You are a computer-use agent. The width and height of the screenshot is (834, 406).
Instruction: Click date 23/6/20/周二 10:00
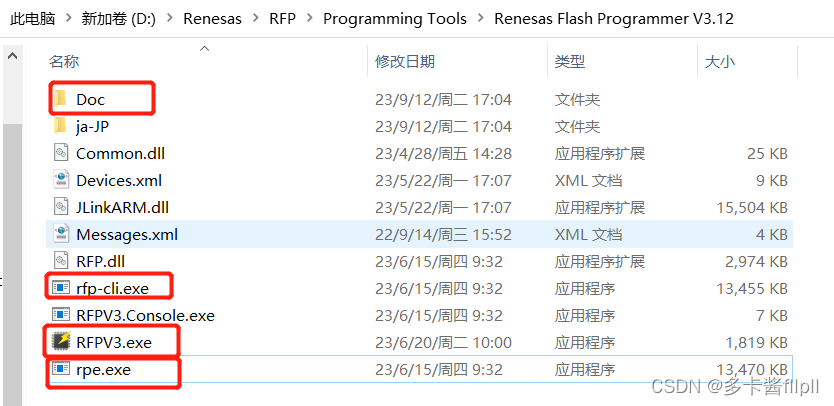443,343
